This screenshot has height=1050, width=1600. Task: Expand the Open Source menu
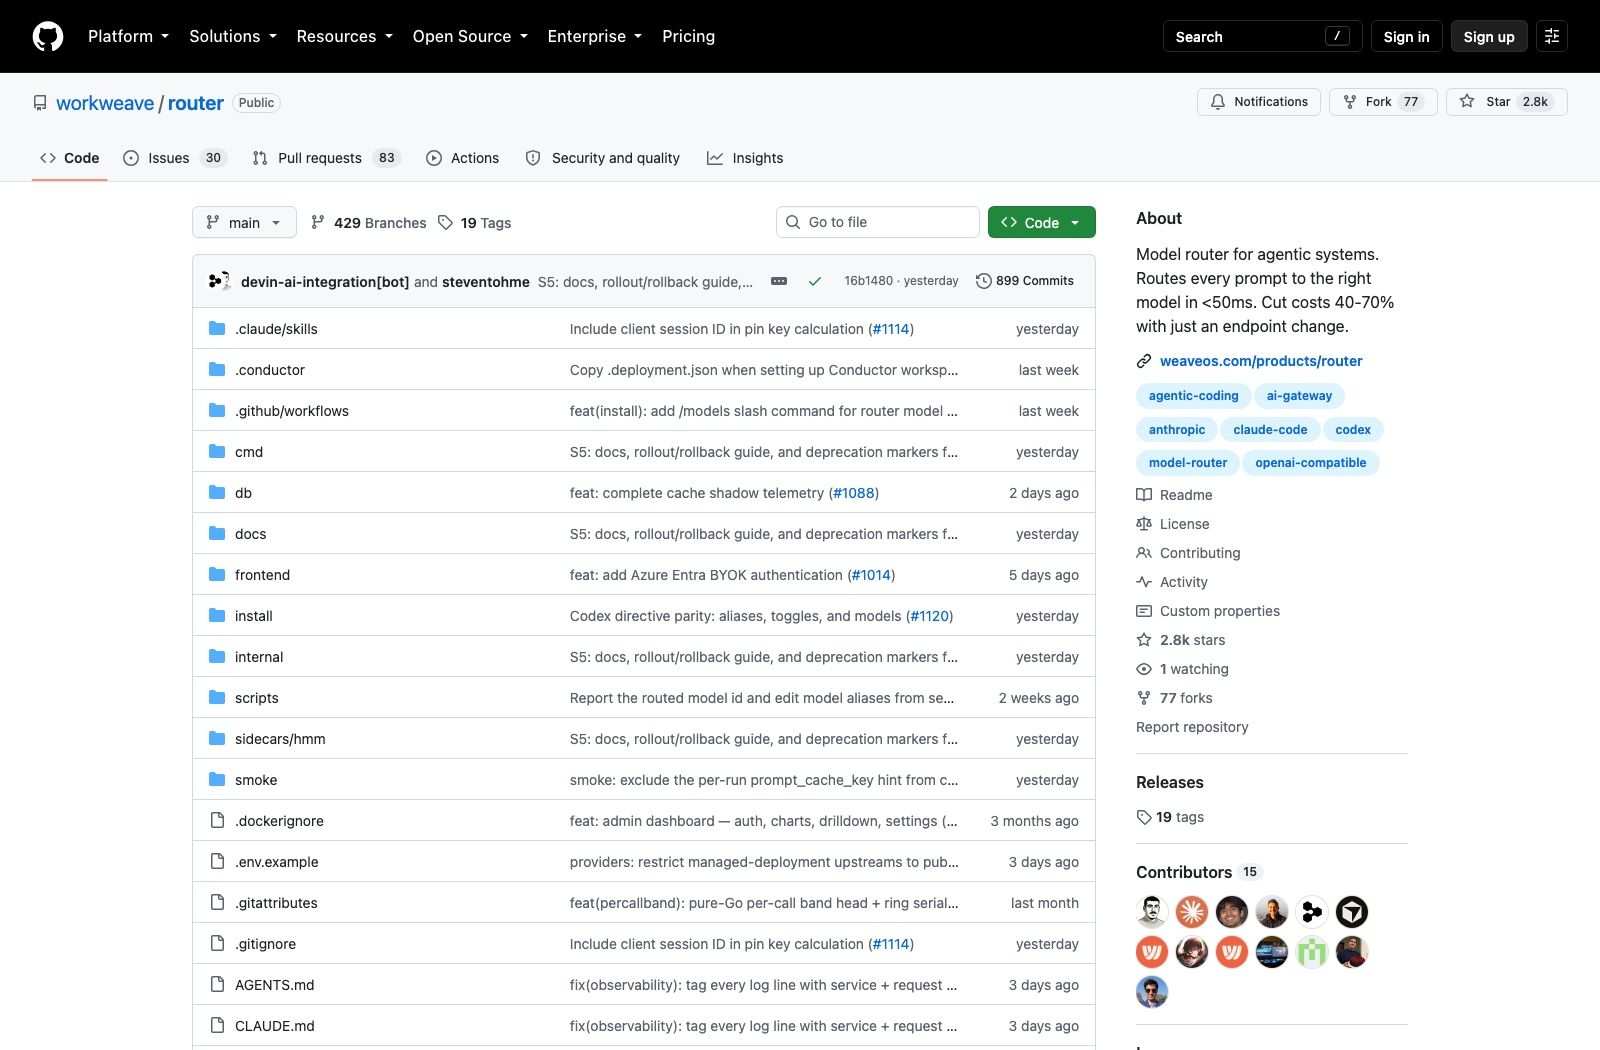pos(470,36)
